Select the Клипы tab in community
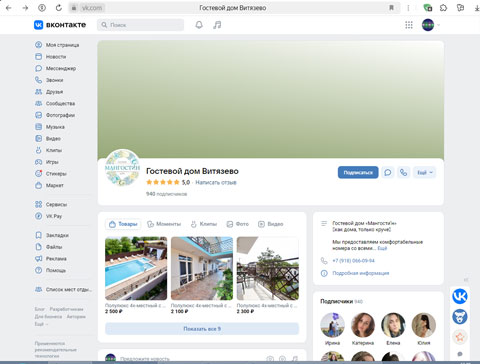The image size is (480, 364). click(204, 224)
